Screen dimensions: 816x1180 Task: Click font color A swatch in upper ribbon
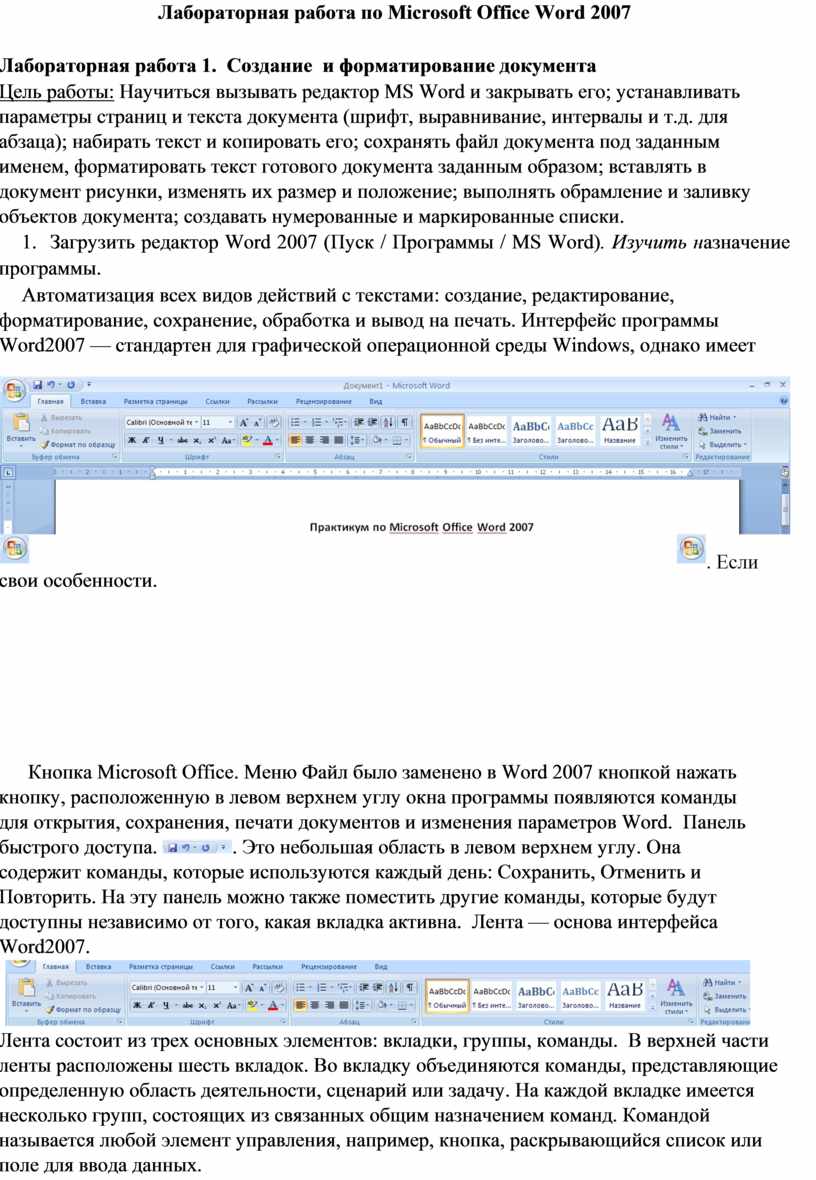pyautogui.click(x=269, y=440)
